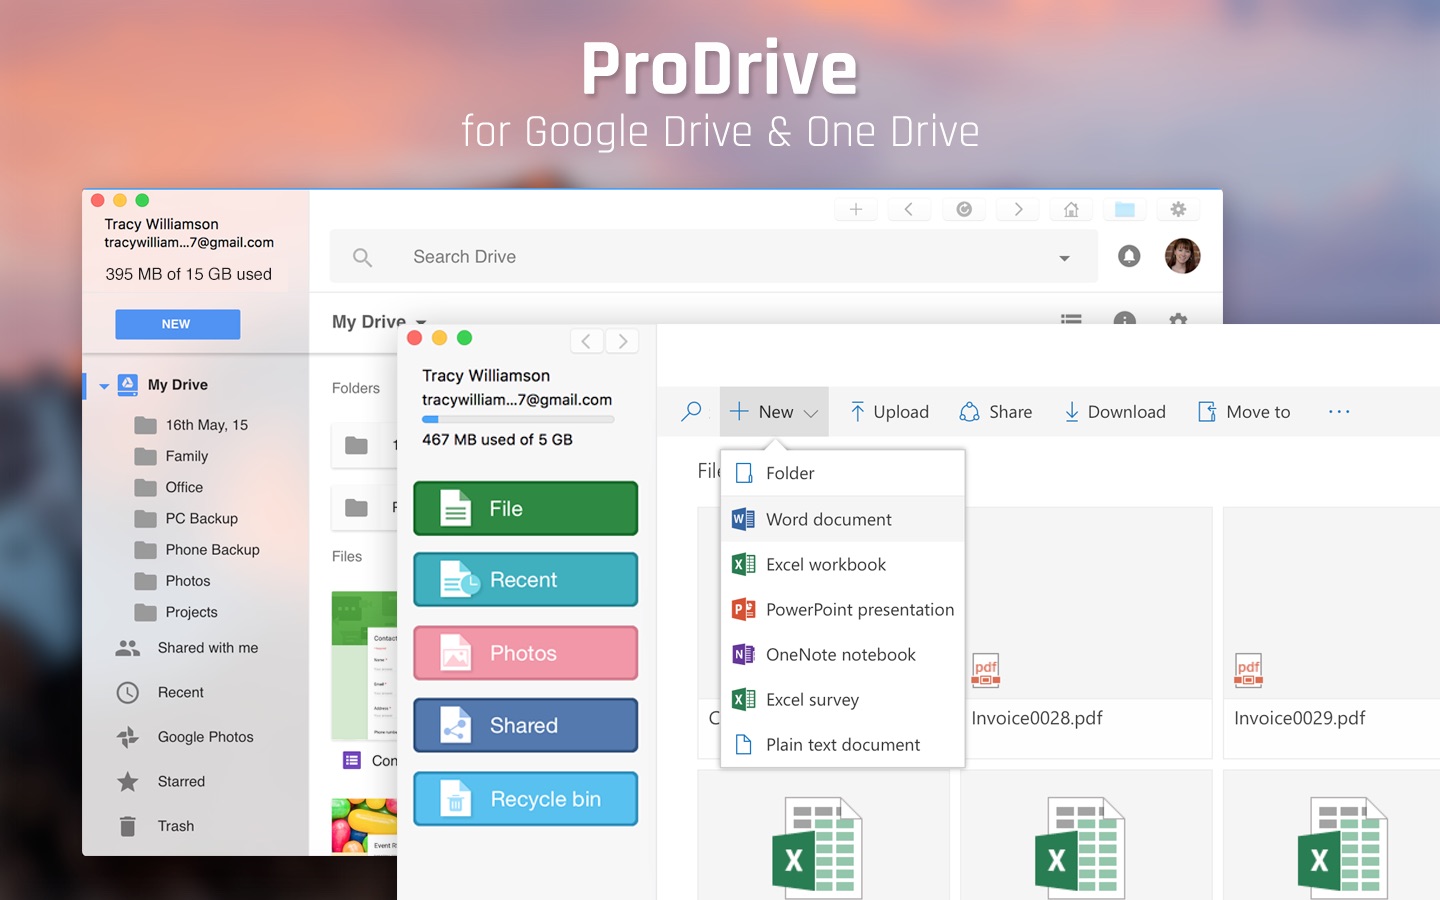Open more options ellipsis in OneDrive toolbar

point(1339,411)
